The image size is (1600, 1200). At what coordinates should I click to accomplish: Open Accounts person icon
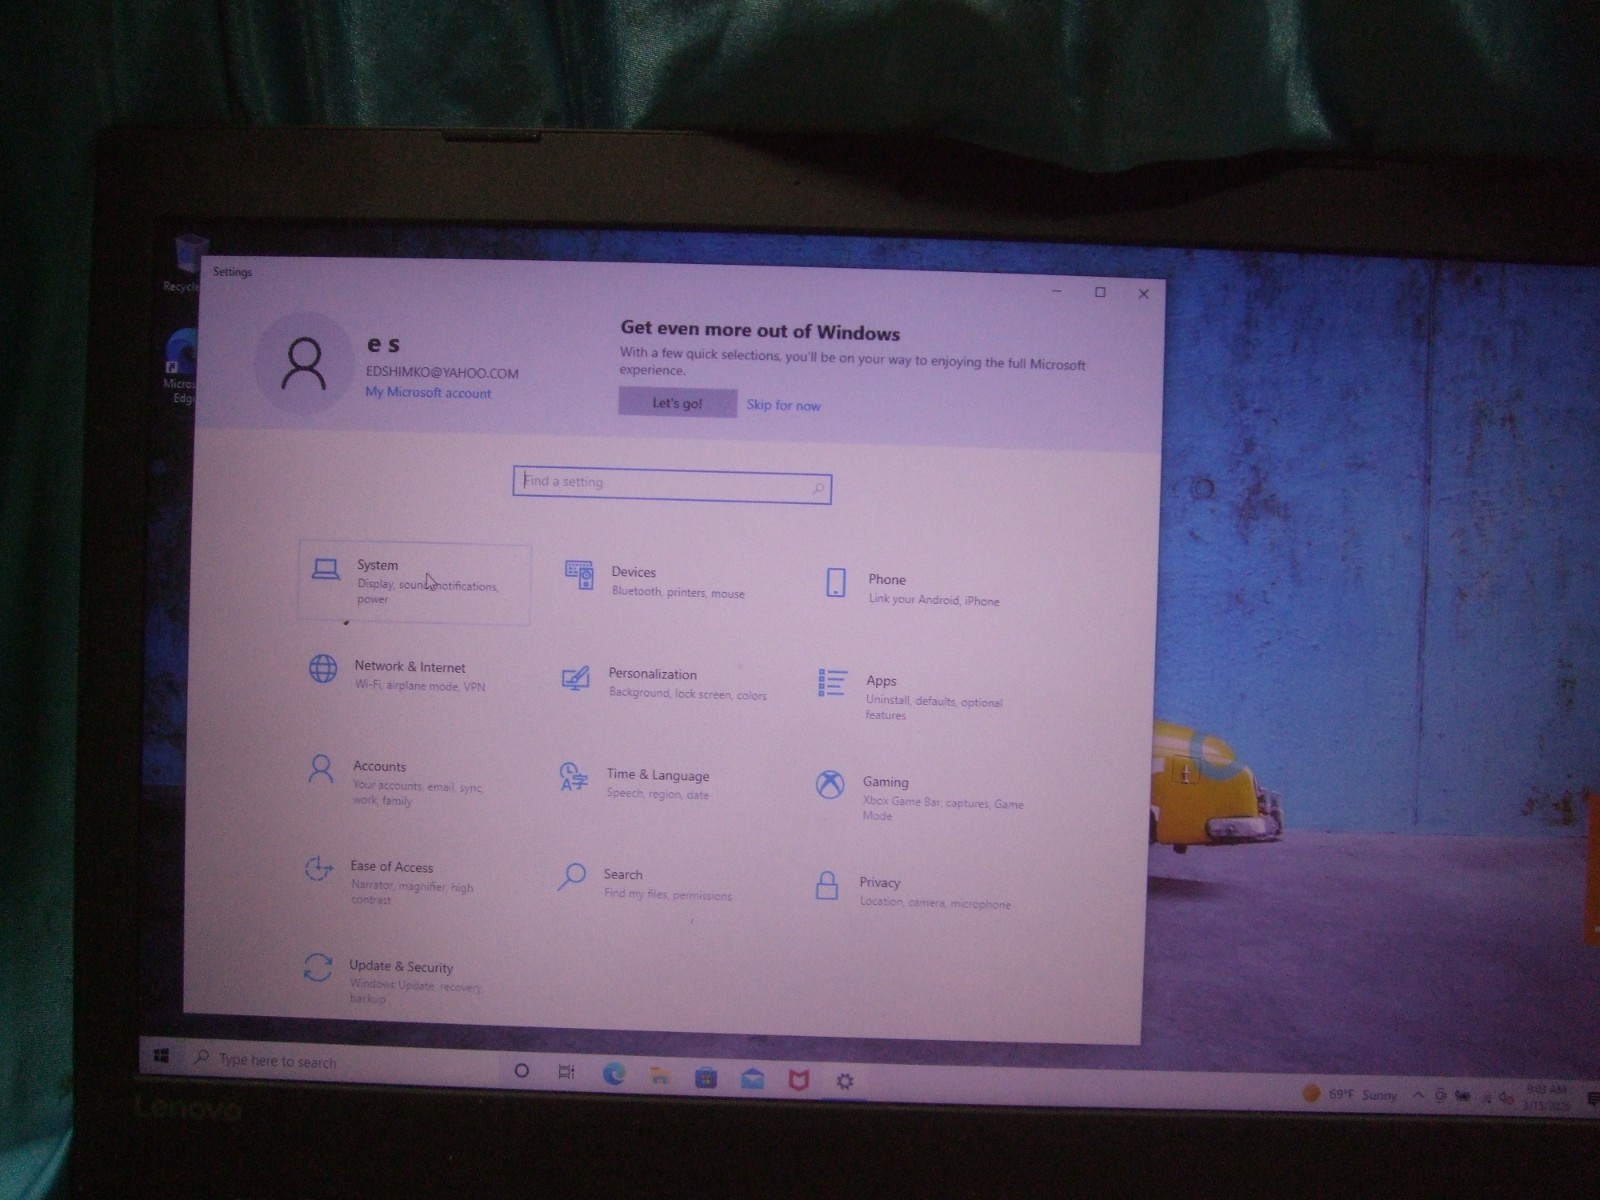(321, 769)
